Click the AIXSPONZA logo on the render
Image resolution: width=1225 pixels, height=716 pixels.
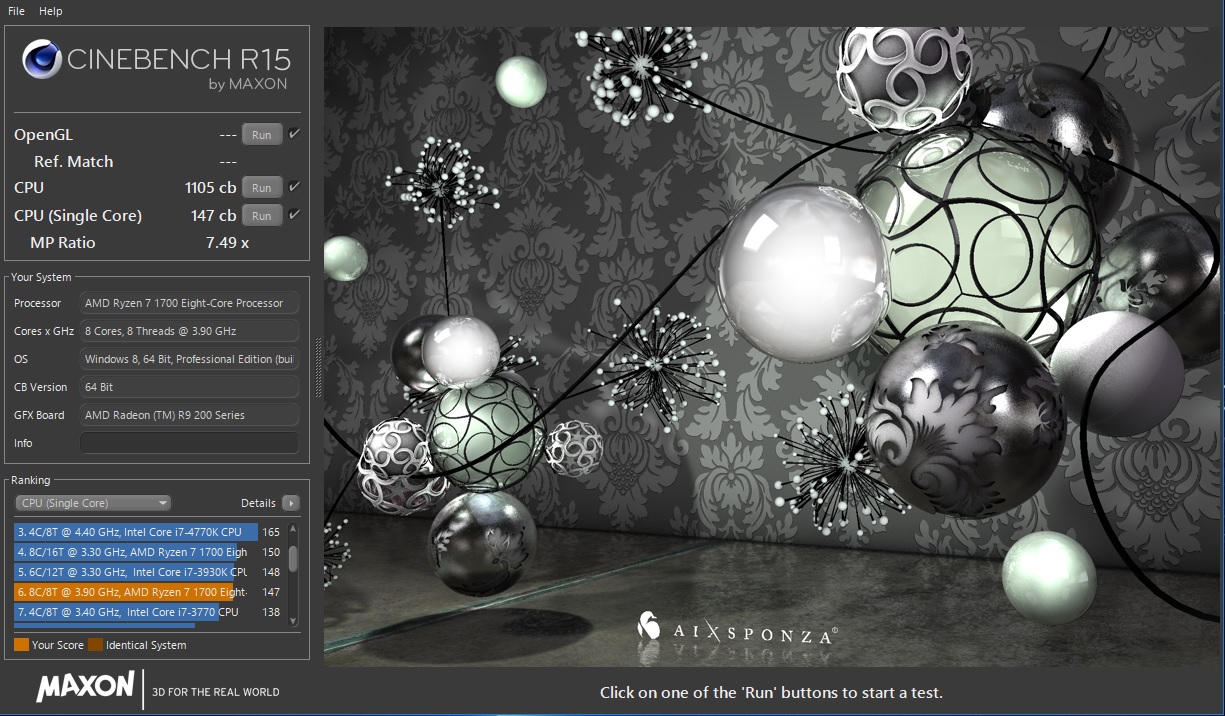click(737, 630)
